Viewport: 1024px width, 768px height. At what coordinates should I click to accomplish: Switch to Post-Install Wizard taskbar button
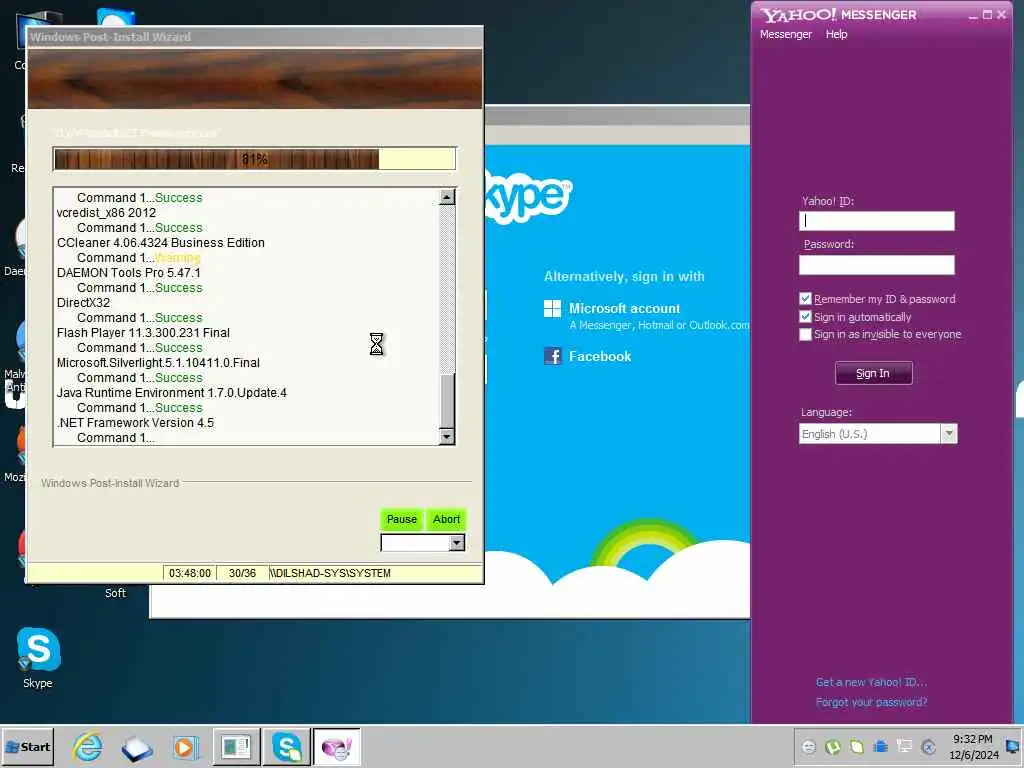[236, 747]
